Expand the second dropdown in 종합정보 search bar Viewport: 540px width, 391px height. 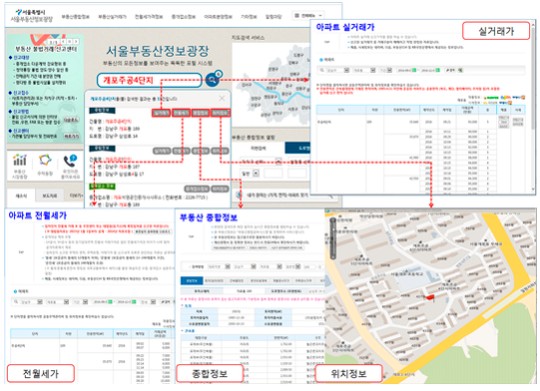tap(253, 266)
